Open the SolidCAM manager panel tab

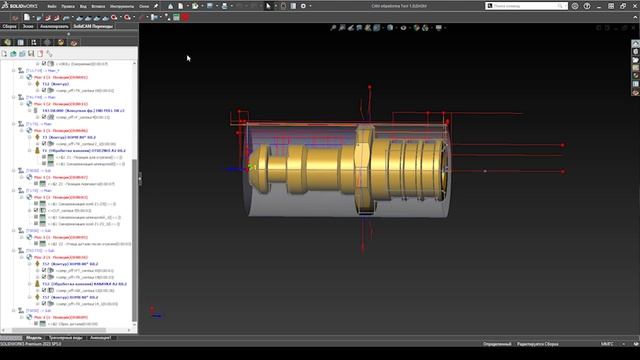[x=74, y=42]
